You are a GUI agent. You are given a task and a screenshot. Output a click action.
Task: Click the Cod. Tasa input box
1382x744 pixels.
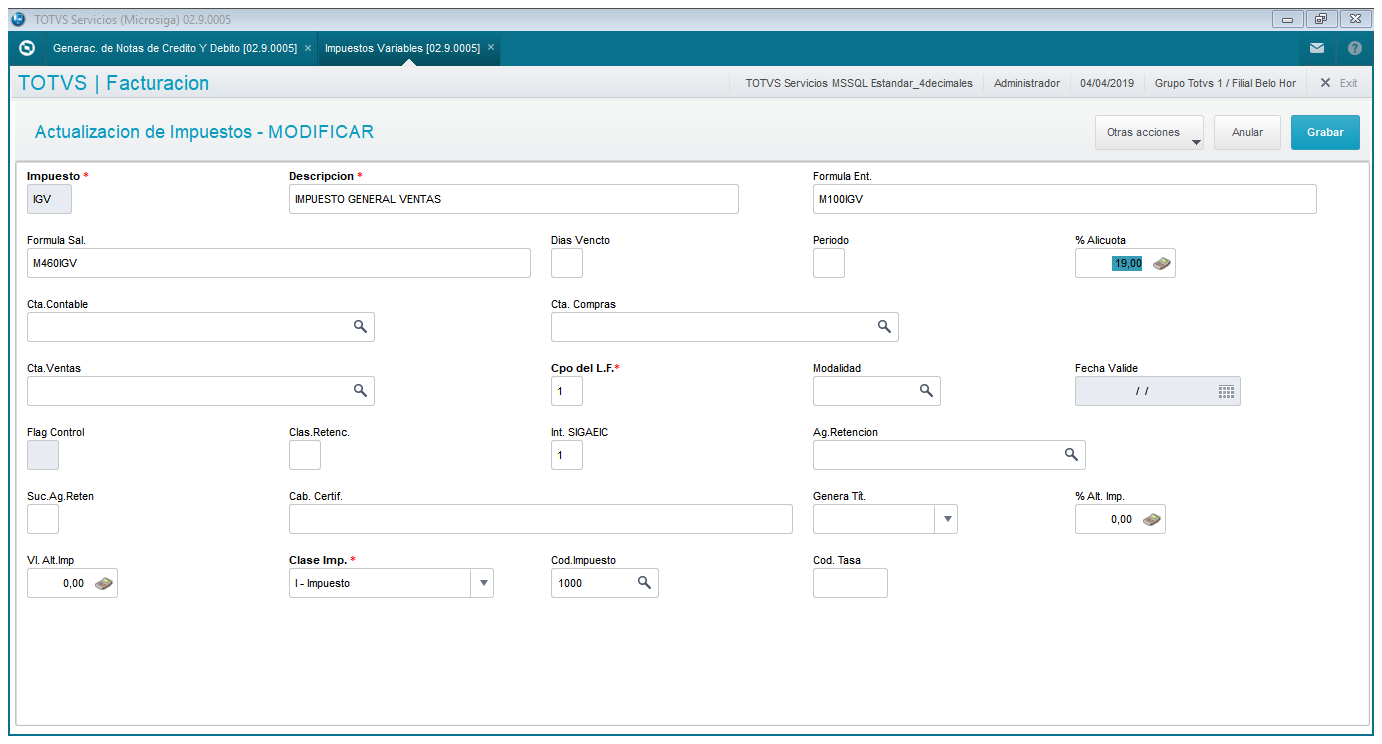[x=850, y=583]
